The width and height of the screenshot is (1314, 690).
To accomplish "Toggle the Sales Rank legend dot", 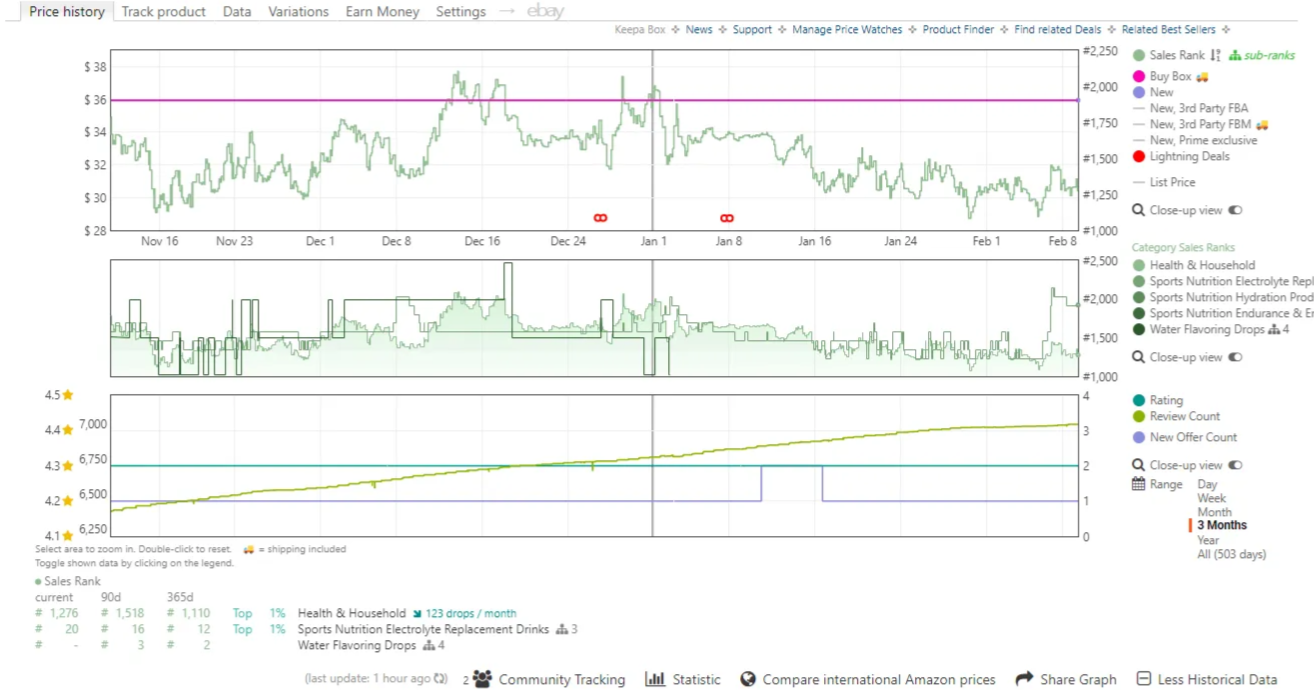I will (x=1138, y=56).
